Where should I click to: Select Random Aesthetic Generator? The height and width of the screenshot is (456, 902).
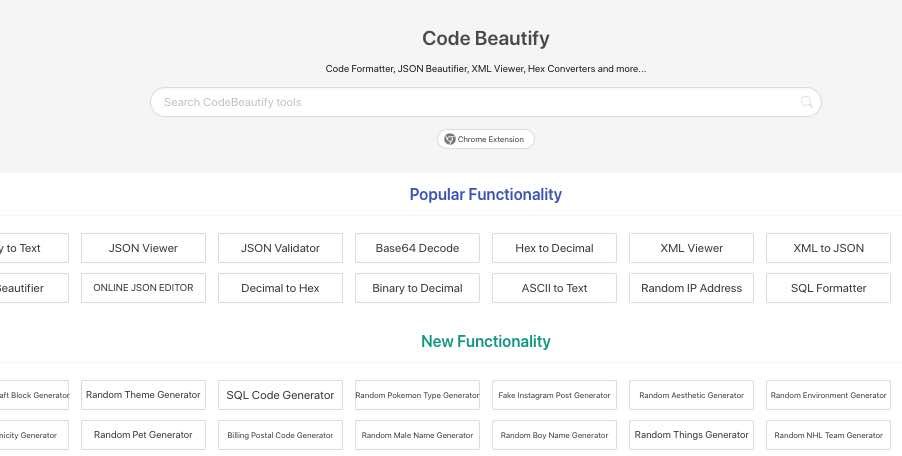[691, 395]
